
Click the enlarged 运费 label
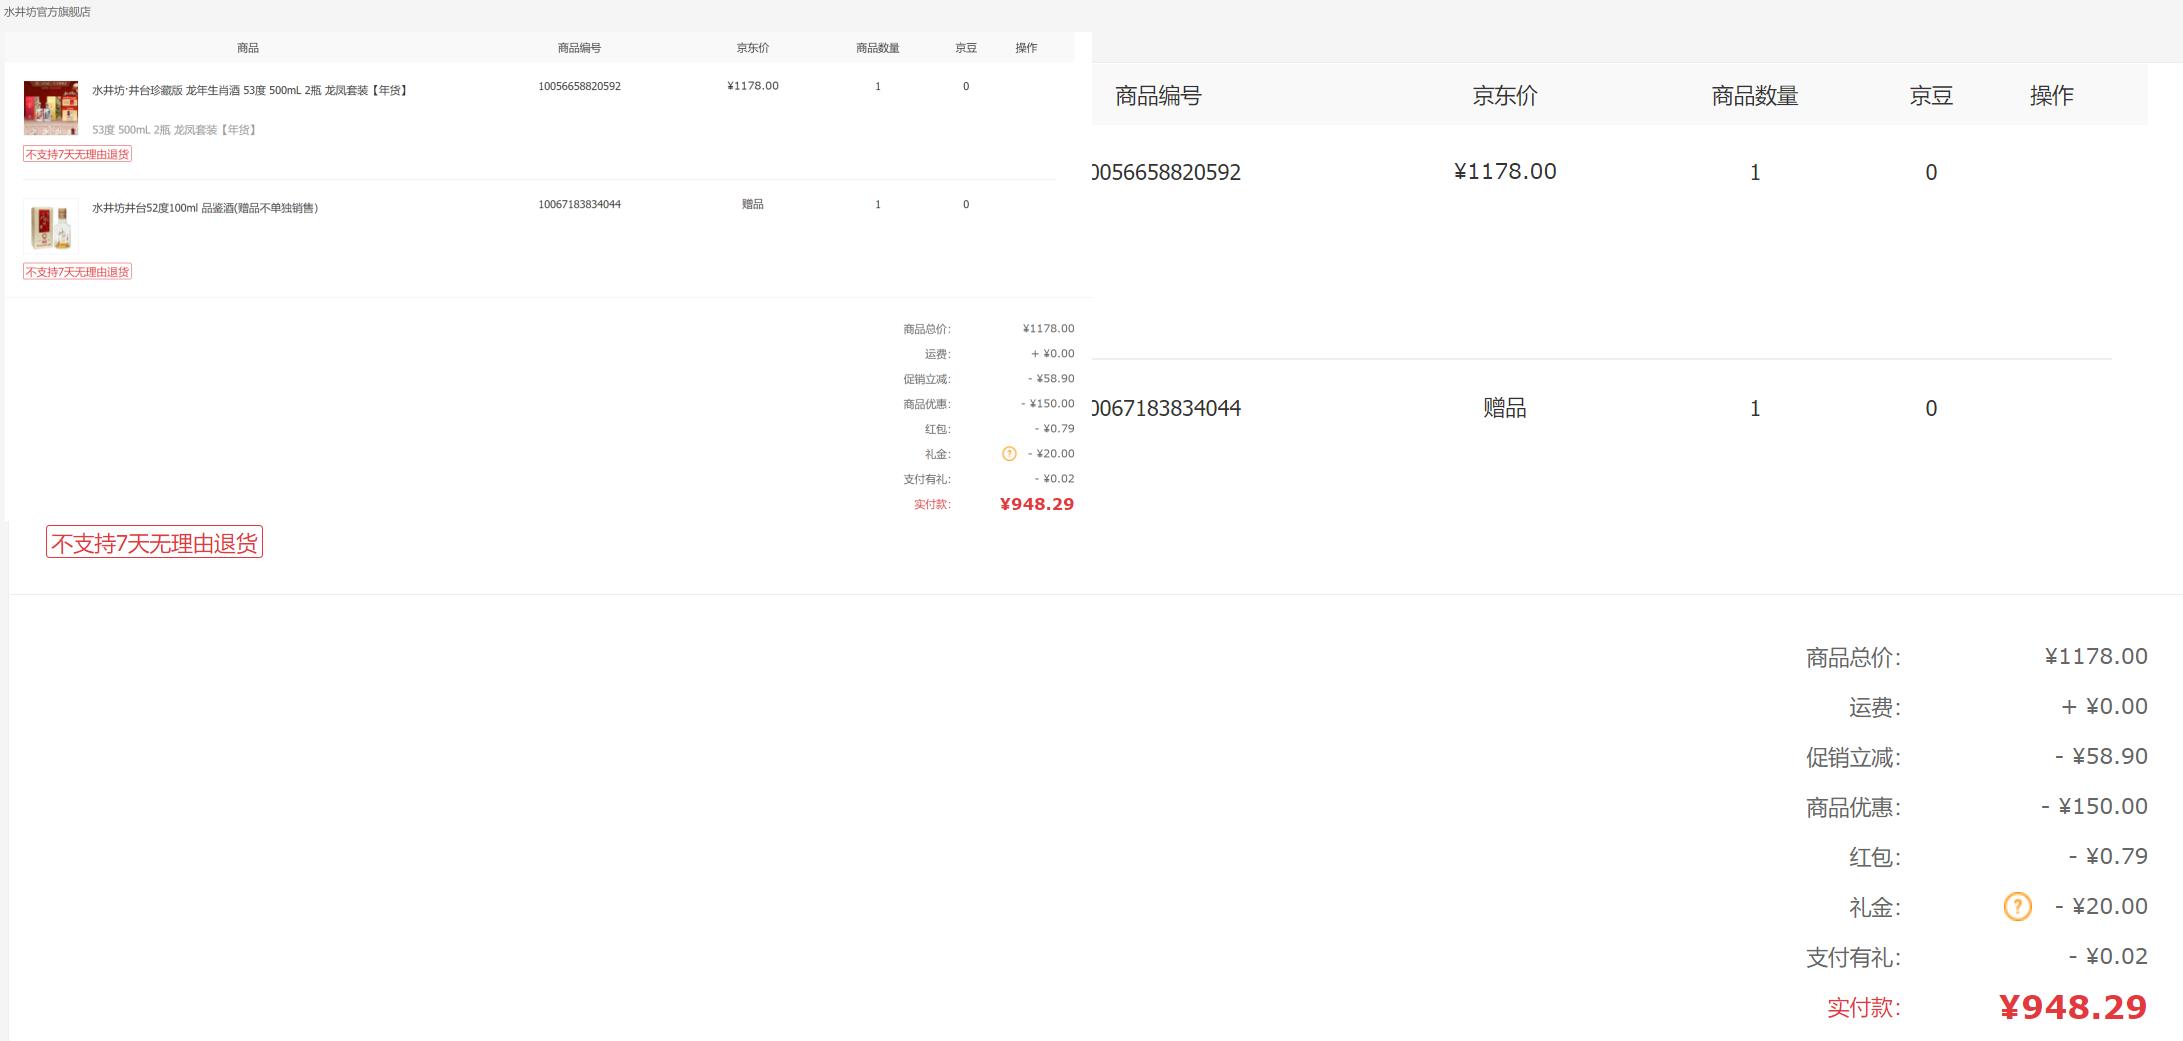point(1875,708)
